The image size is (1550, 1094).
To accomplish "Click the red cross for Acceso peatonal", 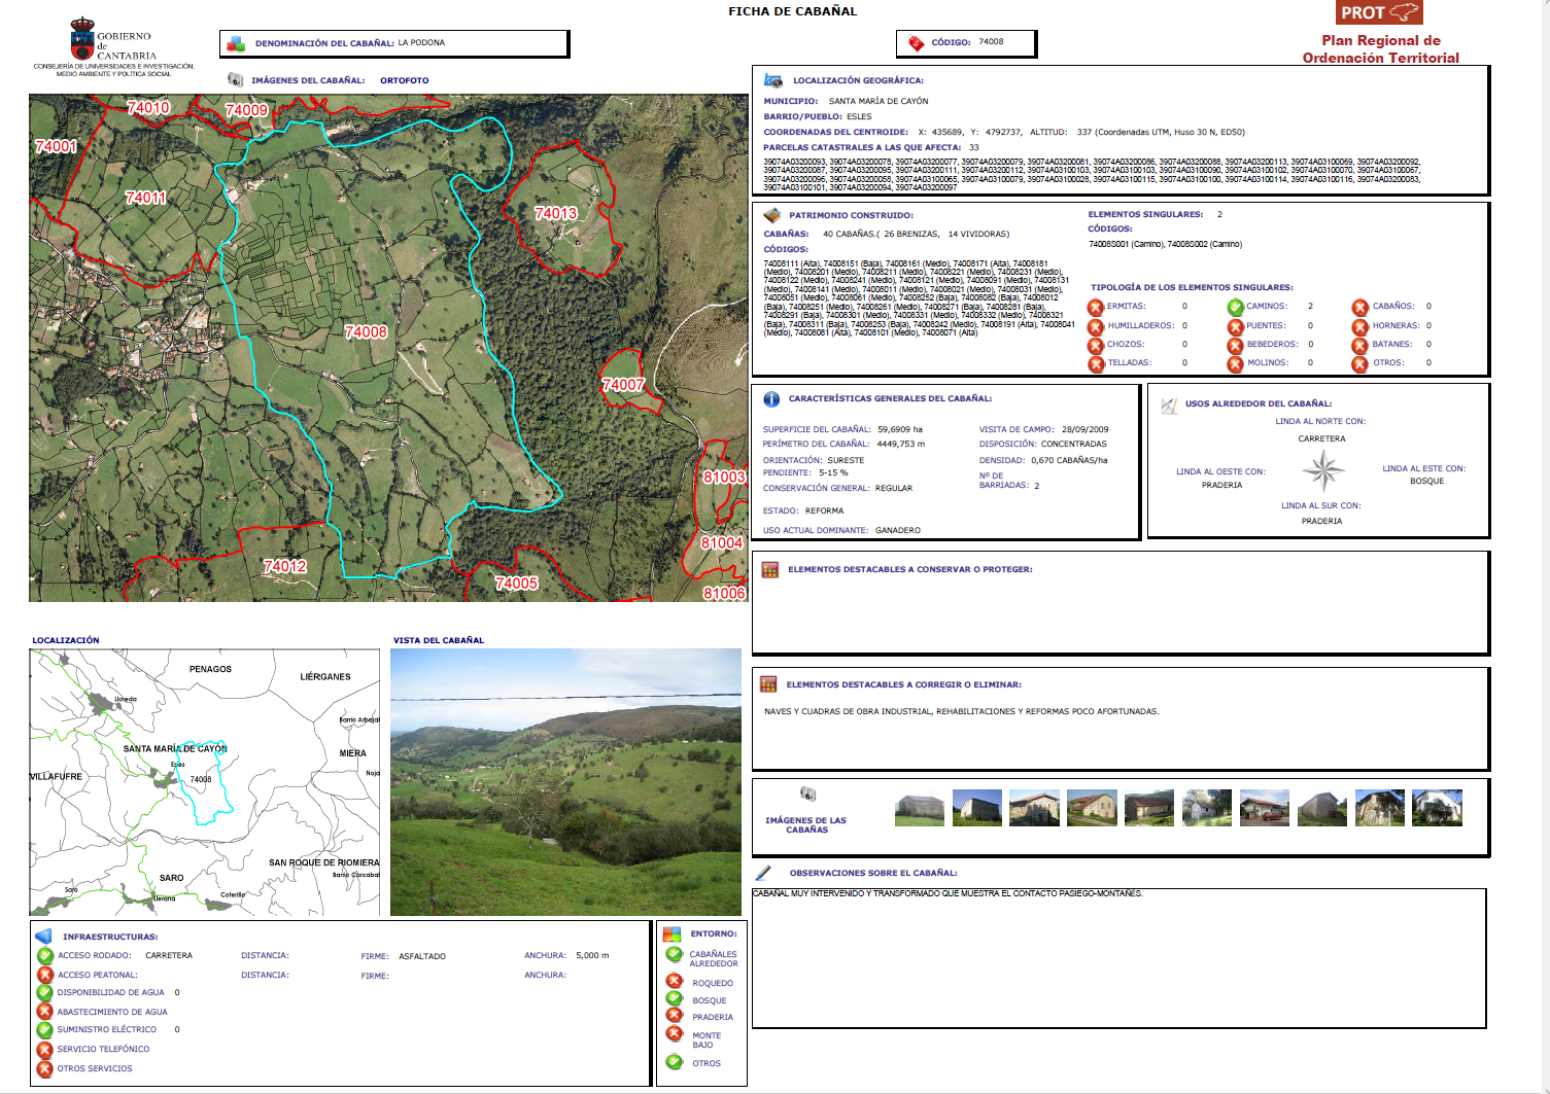I will tap(45, 975).
